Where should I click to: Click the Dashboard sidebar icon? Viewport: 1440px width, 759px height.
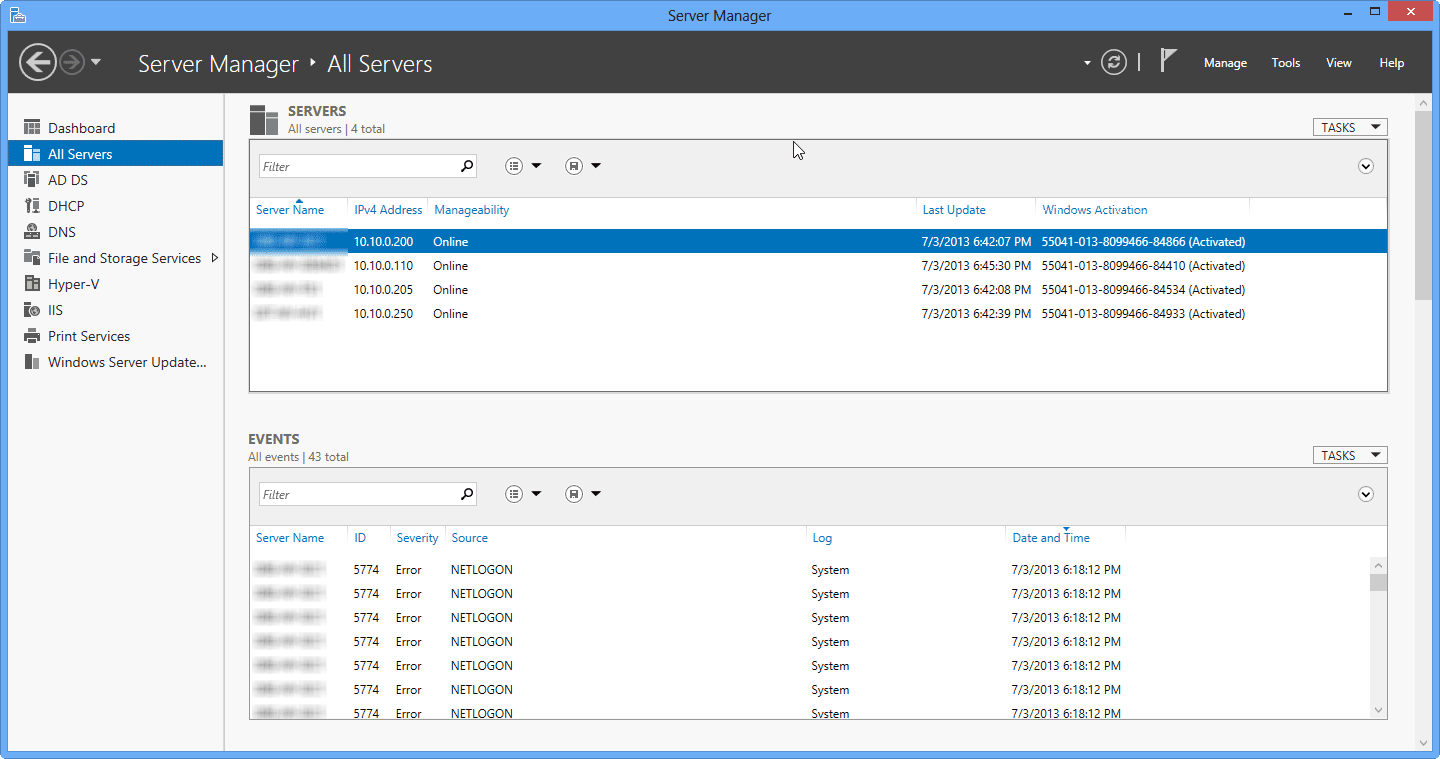point(31,128)
